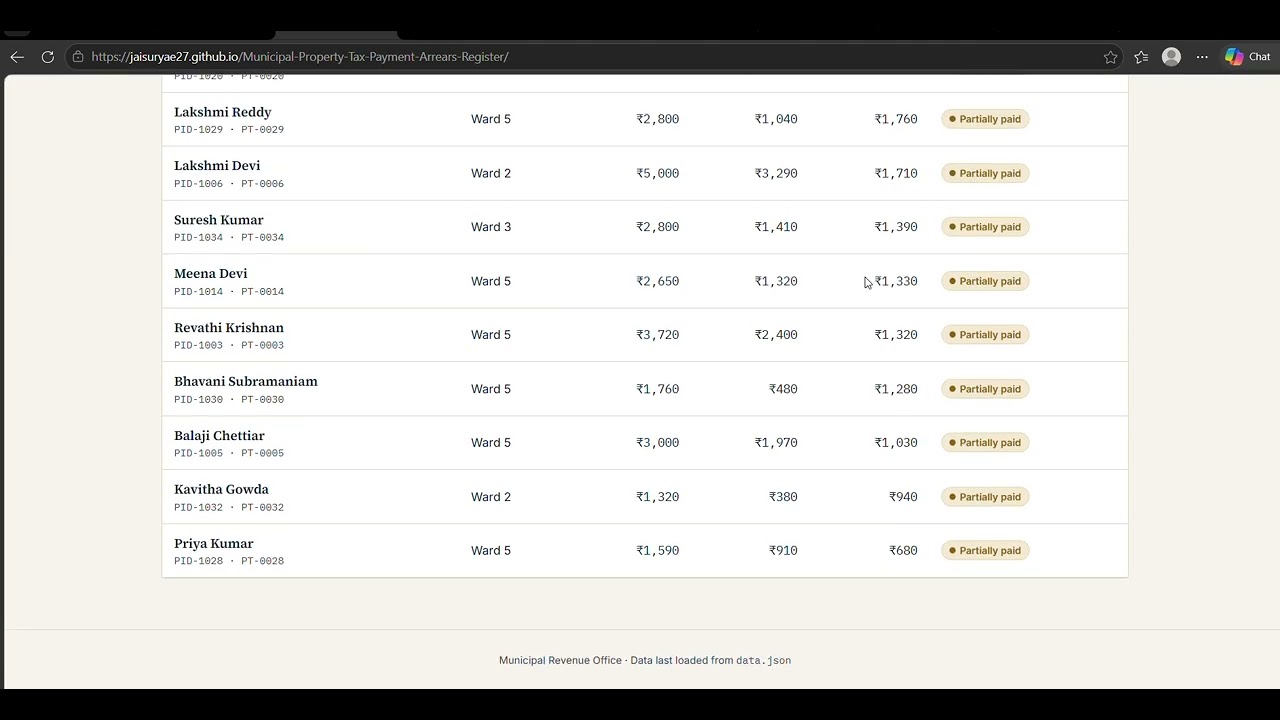Click Partially paid badge for Revathi Krishnan
This screenshot has width=1280, height=720.
(x=985, y=335)
